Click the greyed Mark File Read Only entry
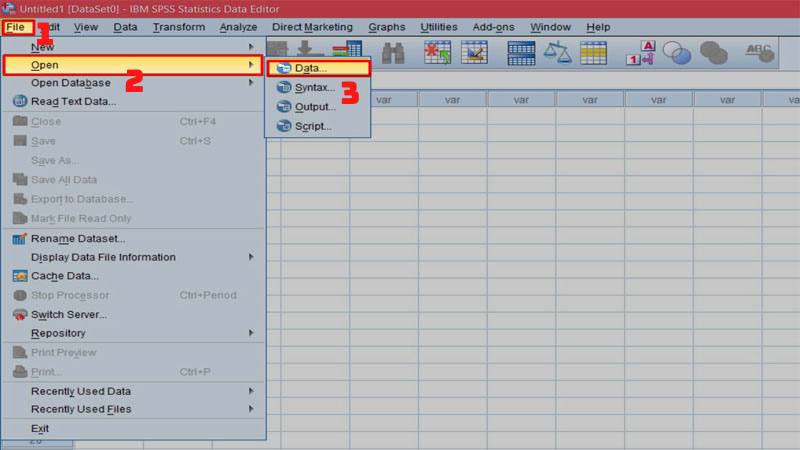 pyautogui.click(x=134, y=218)
